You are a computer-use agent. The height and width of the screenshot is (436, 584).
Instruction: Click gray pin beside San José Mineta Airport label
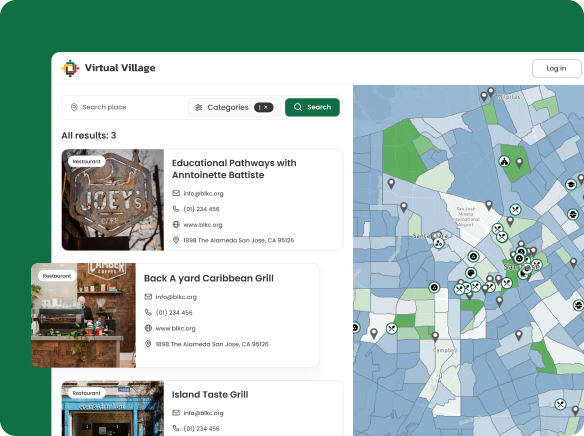coord(489,205)
